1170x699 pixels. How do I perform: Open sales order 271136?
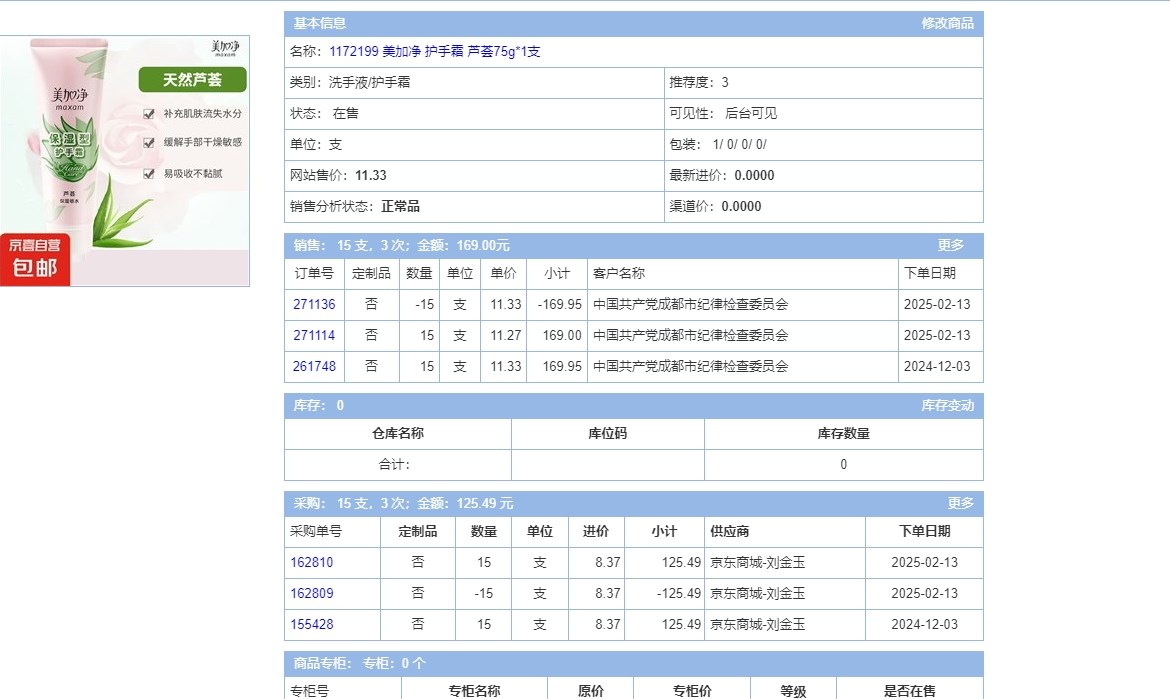click(314, 304)
